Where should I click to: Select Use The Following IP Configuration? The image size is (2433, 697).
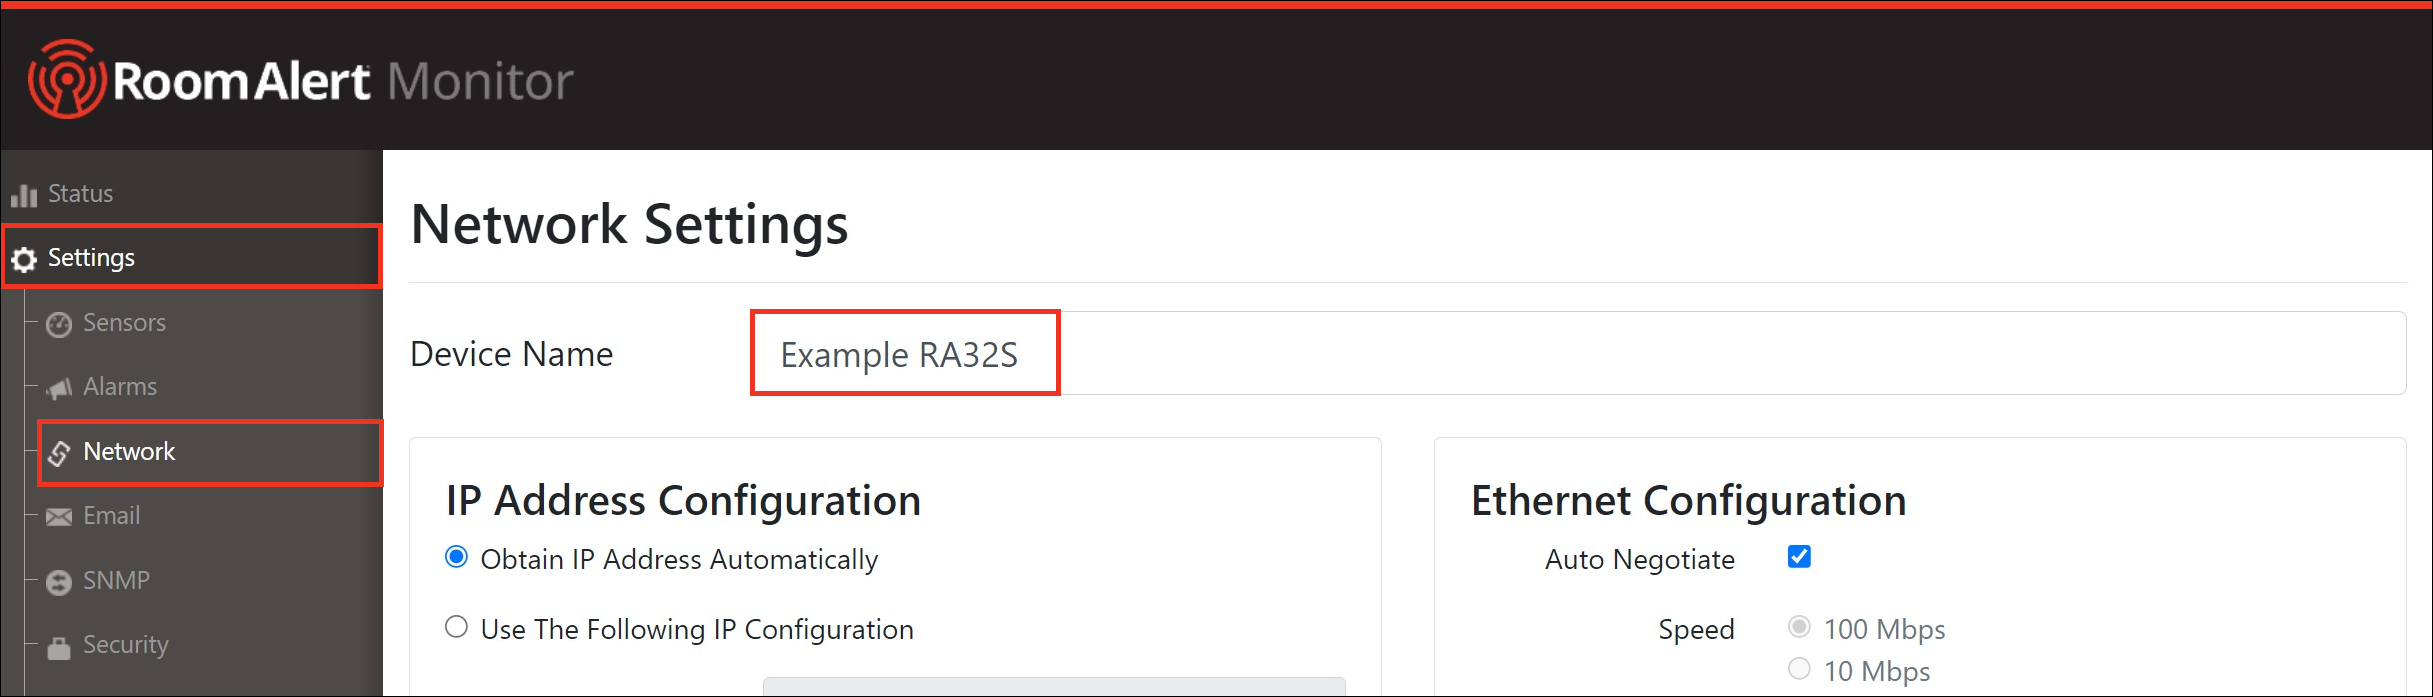(456, 627)
